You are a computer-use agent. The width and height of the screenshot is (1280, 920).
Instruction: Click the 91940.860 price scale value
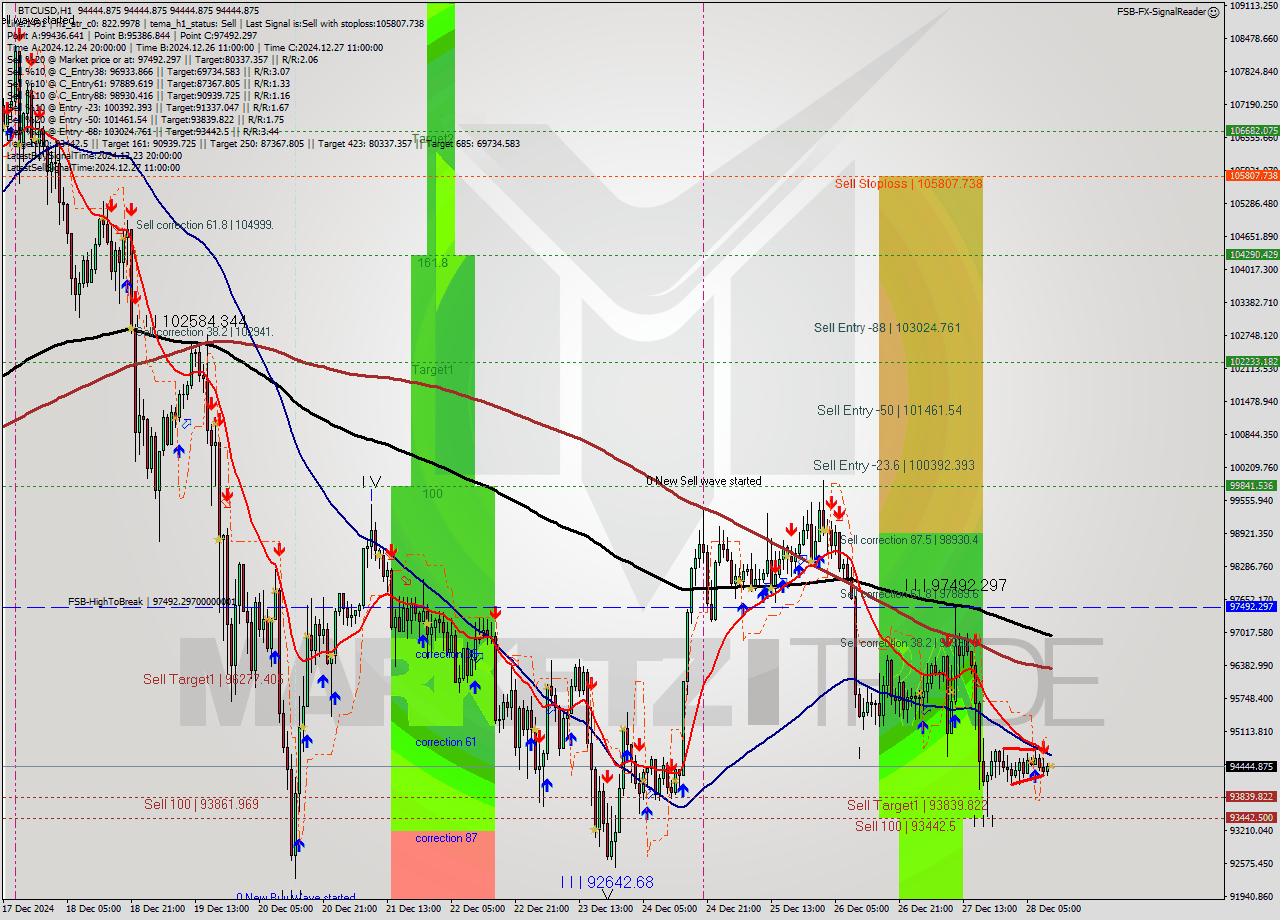[1253, 896]
